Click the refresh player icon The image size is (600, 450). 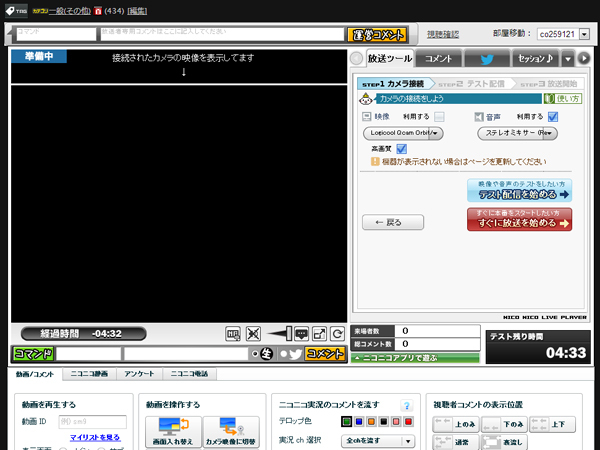(338, 333)
